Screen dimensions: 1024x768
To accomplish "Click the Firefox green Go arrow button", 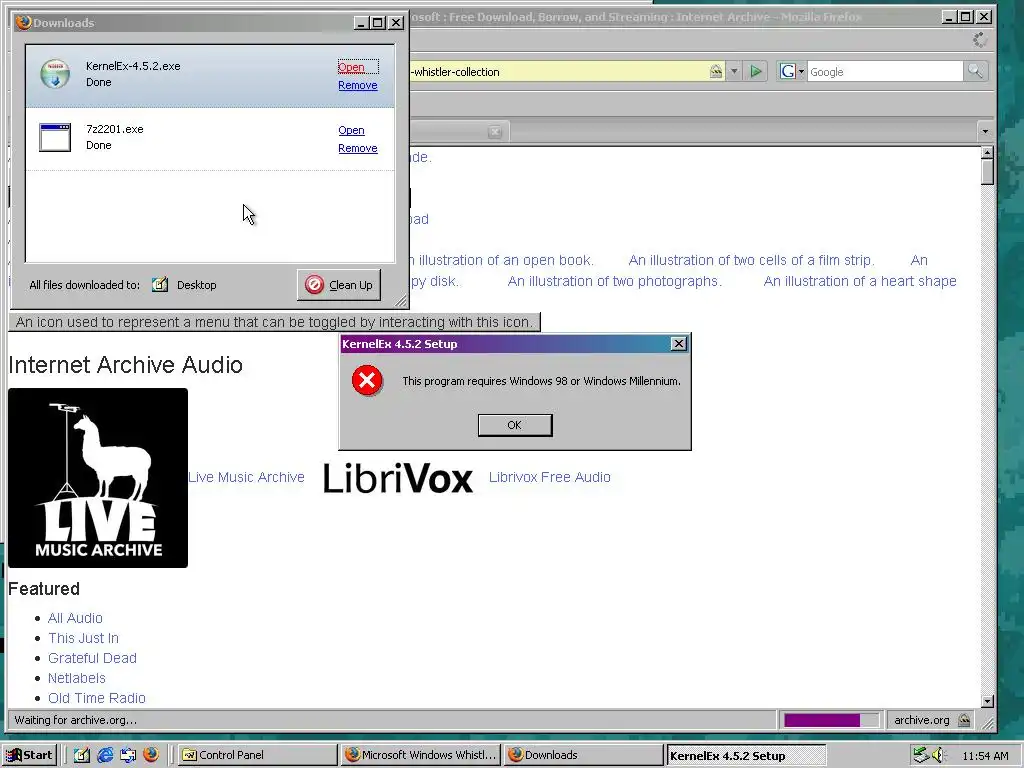I will point(756,71).
